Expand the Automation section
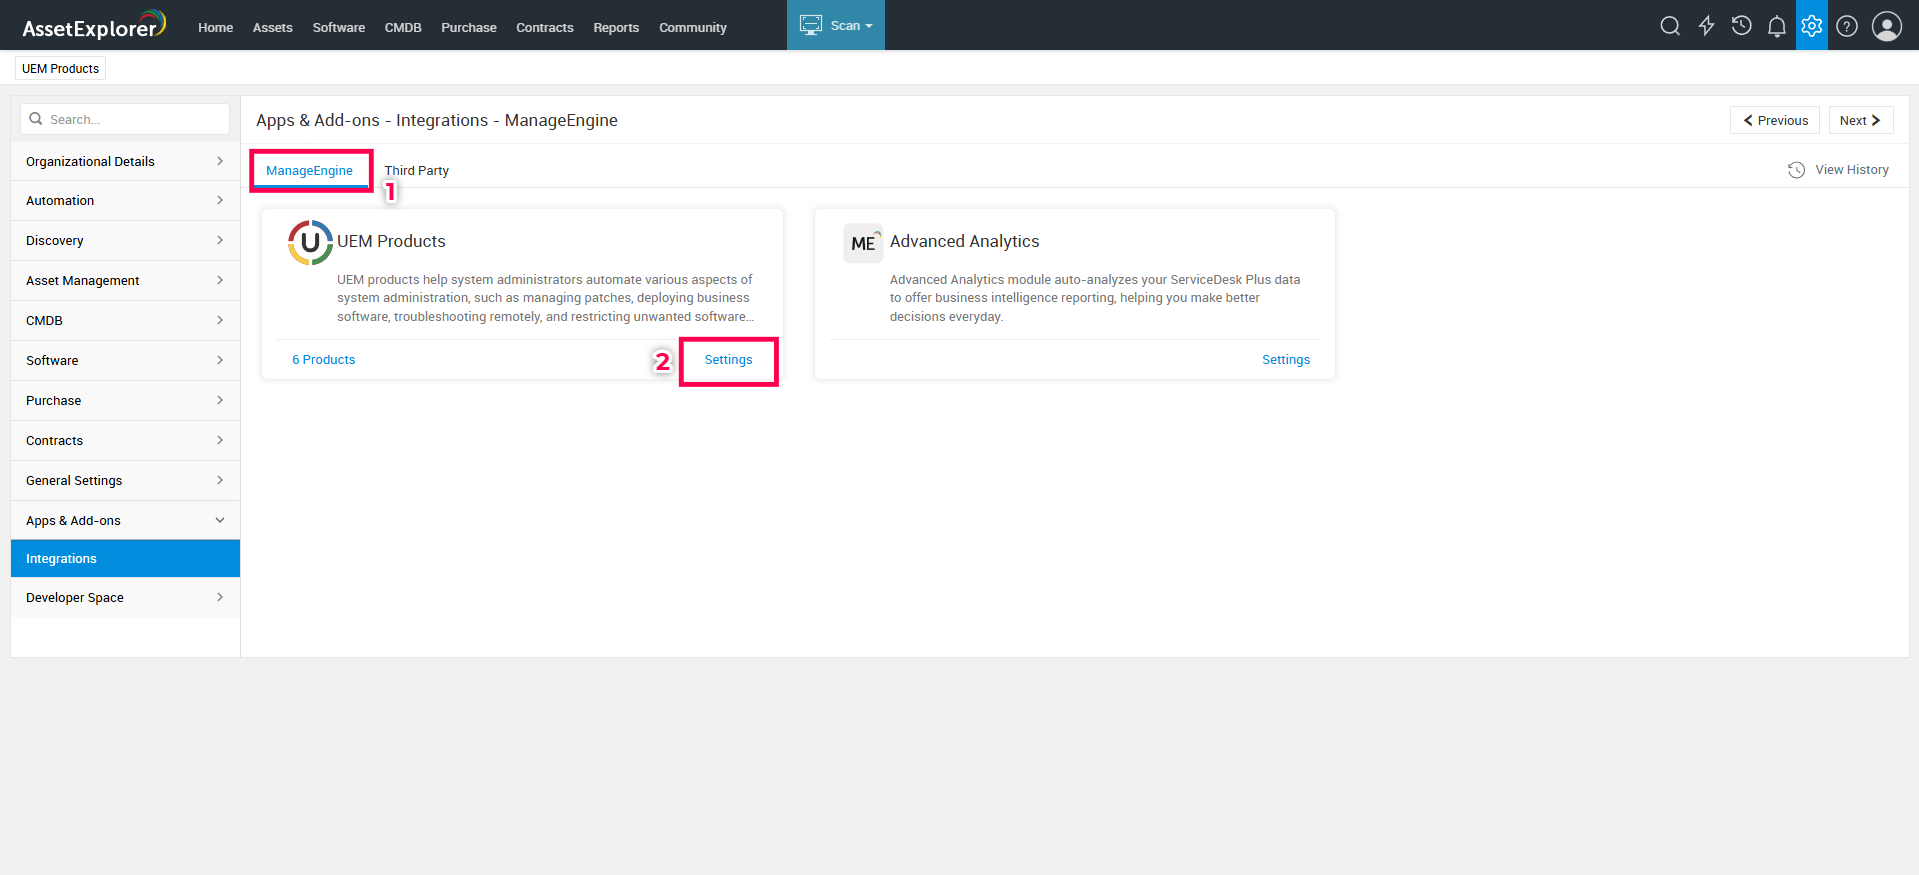This screenshot has height=875, width=1919. pos(125,201)
